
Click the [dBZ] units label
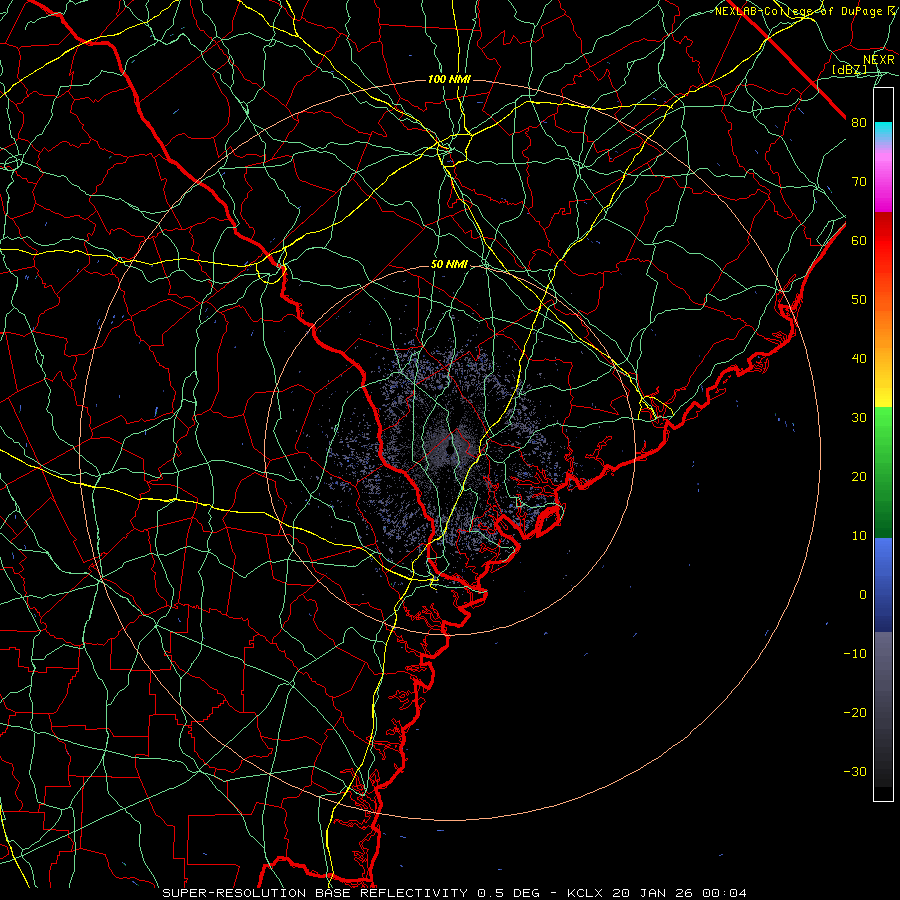coord(849,69)
